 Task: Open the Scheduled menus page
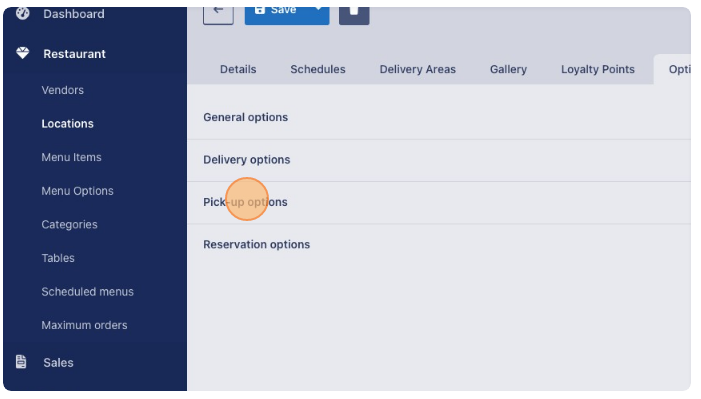coord(88,292)
